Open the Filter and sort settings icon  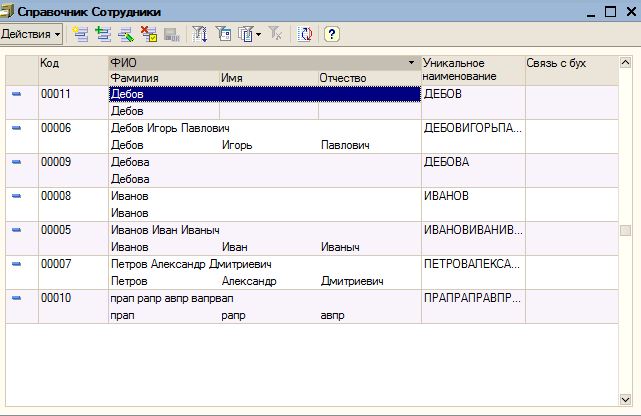coord(200,34)
